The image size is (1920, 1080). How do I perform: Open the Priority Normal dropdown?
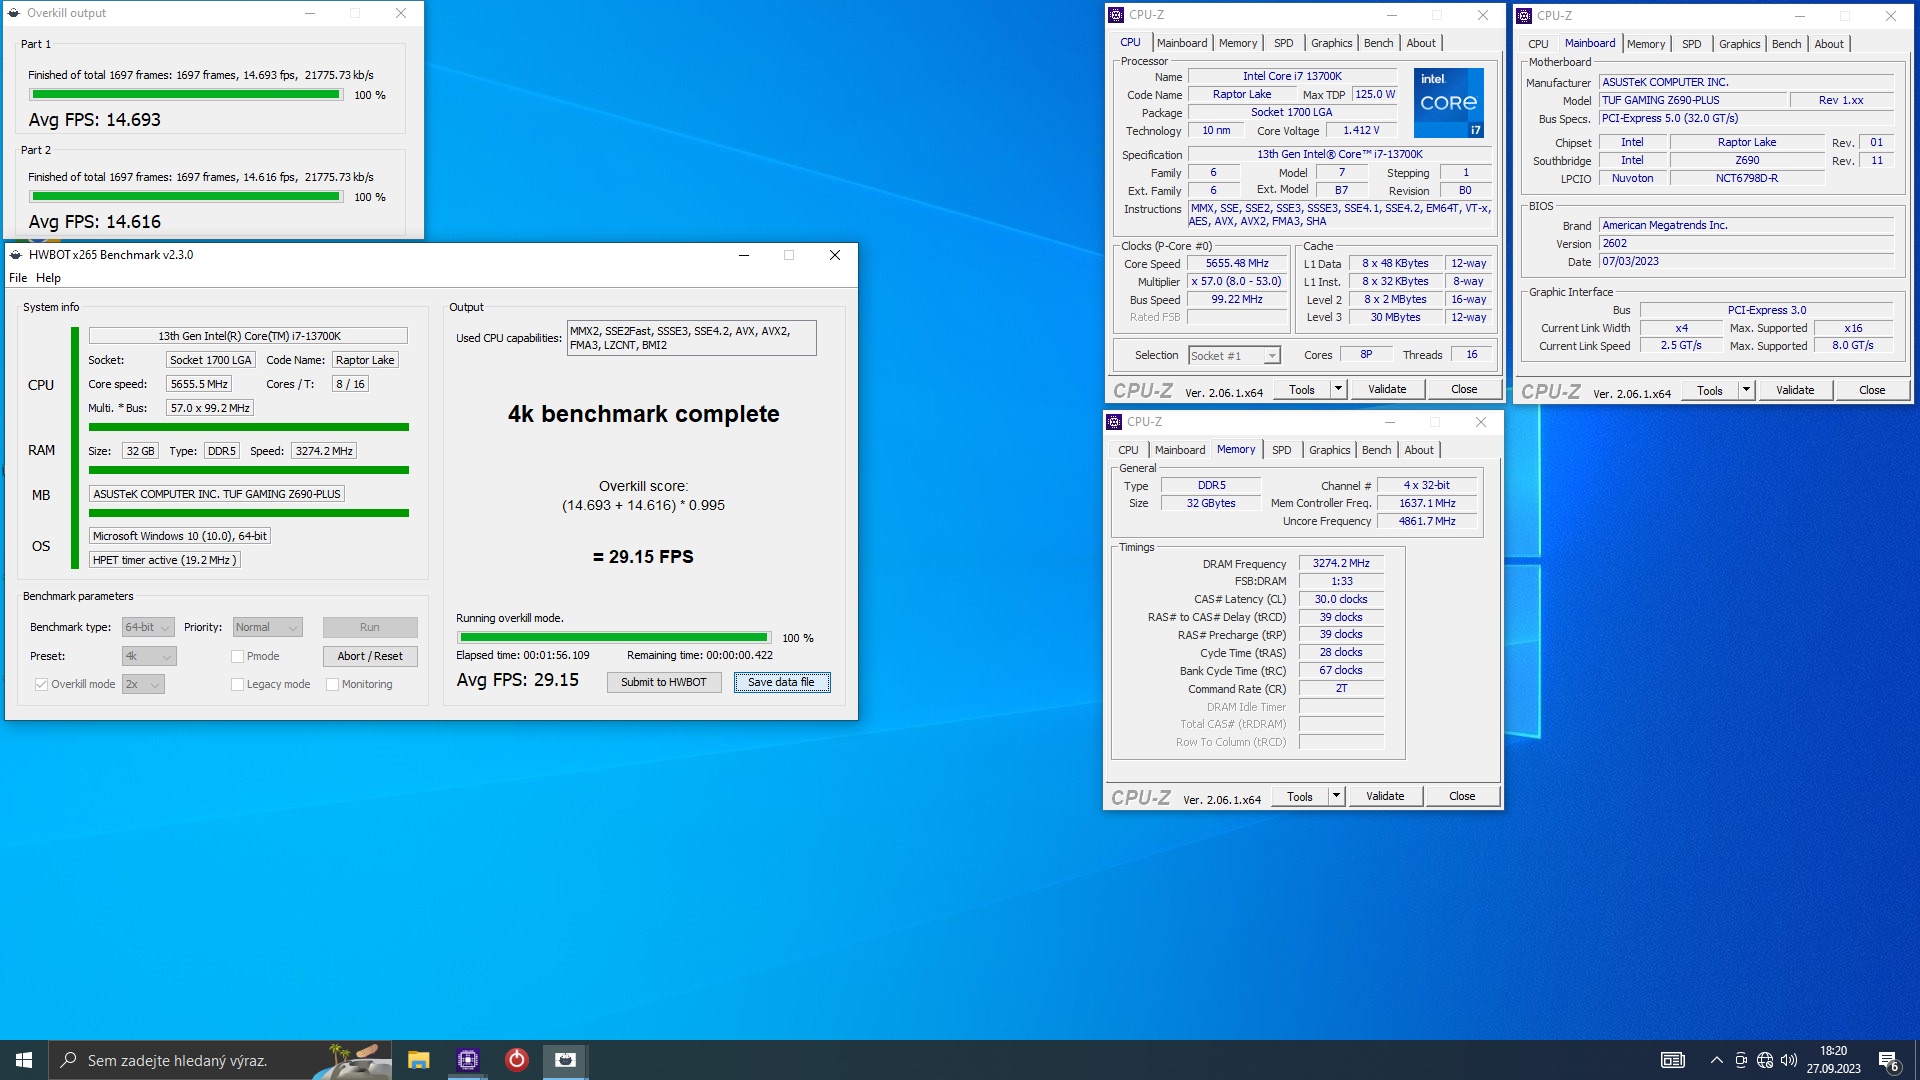[268, 628]
